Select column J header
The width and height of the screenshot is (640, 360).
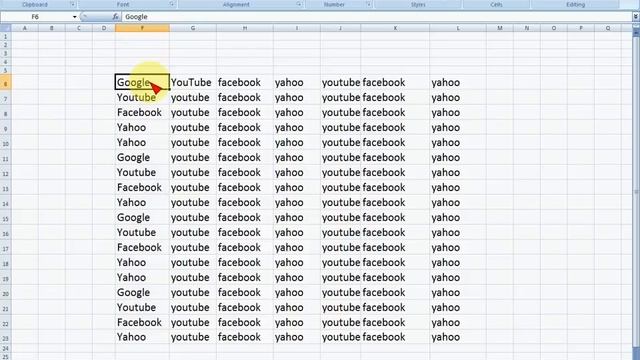click(x=340, y=28)
